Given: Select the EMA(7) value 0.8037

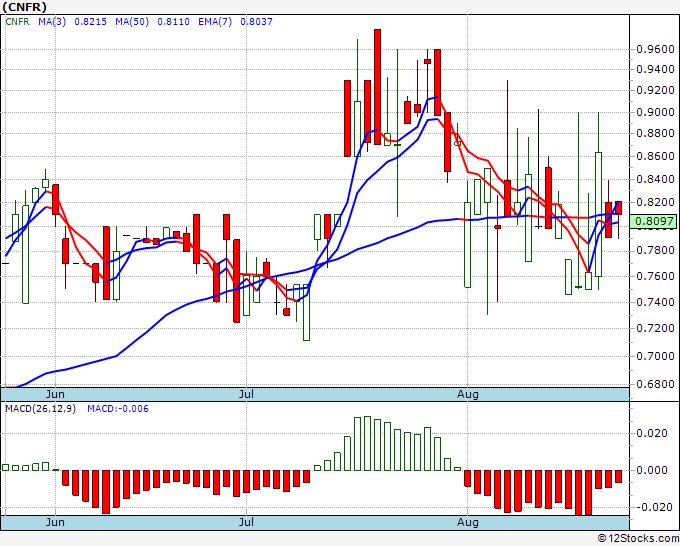Looking at the screenshot, I should (256, 21).
